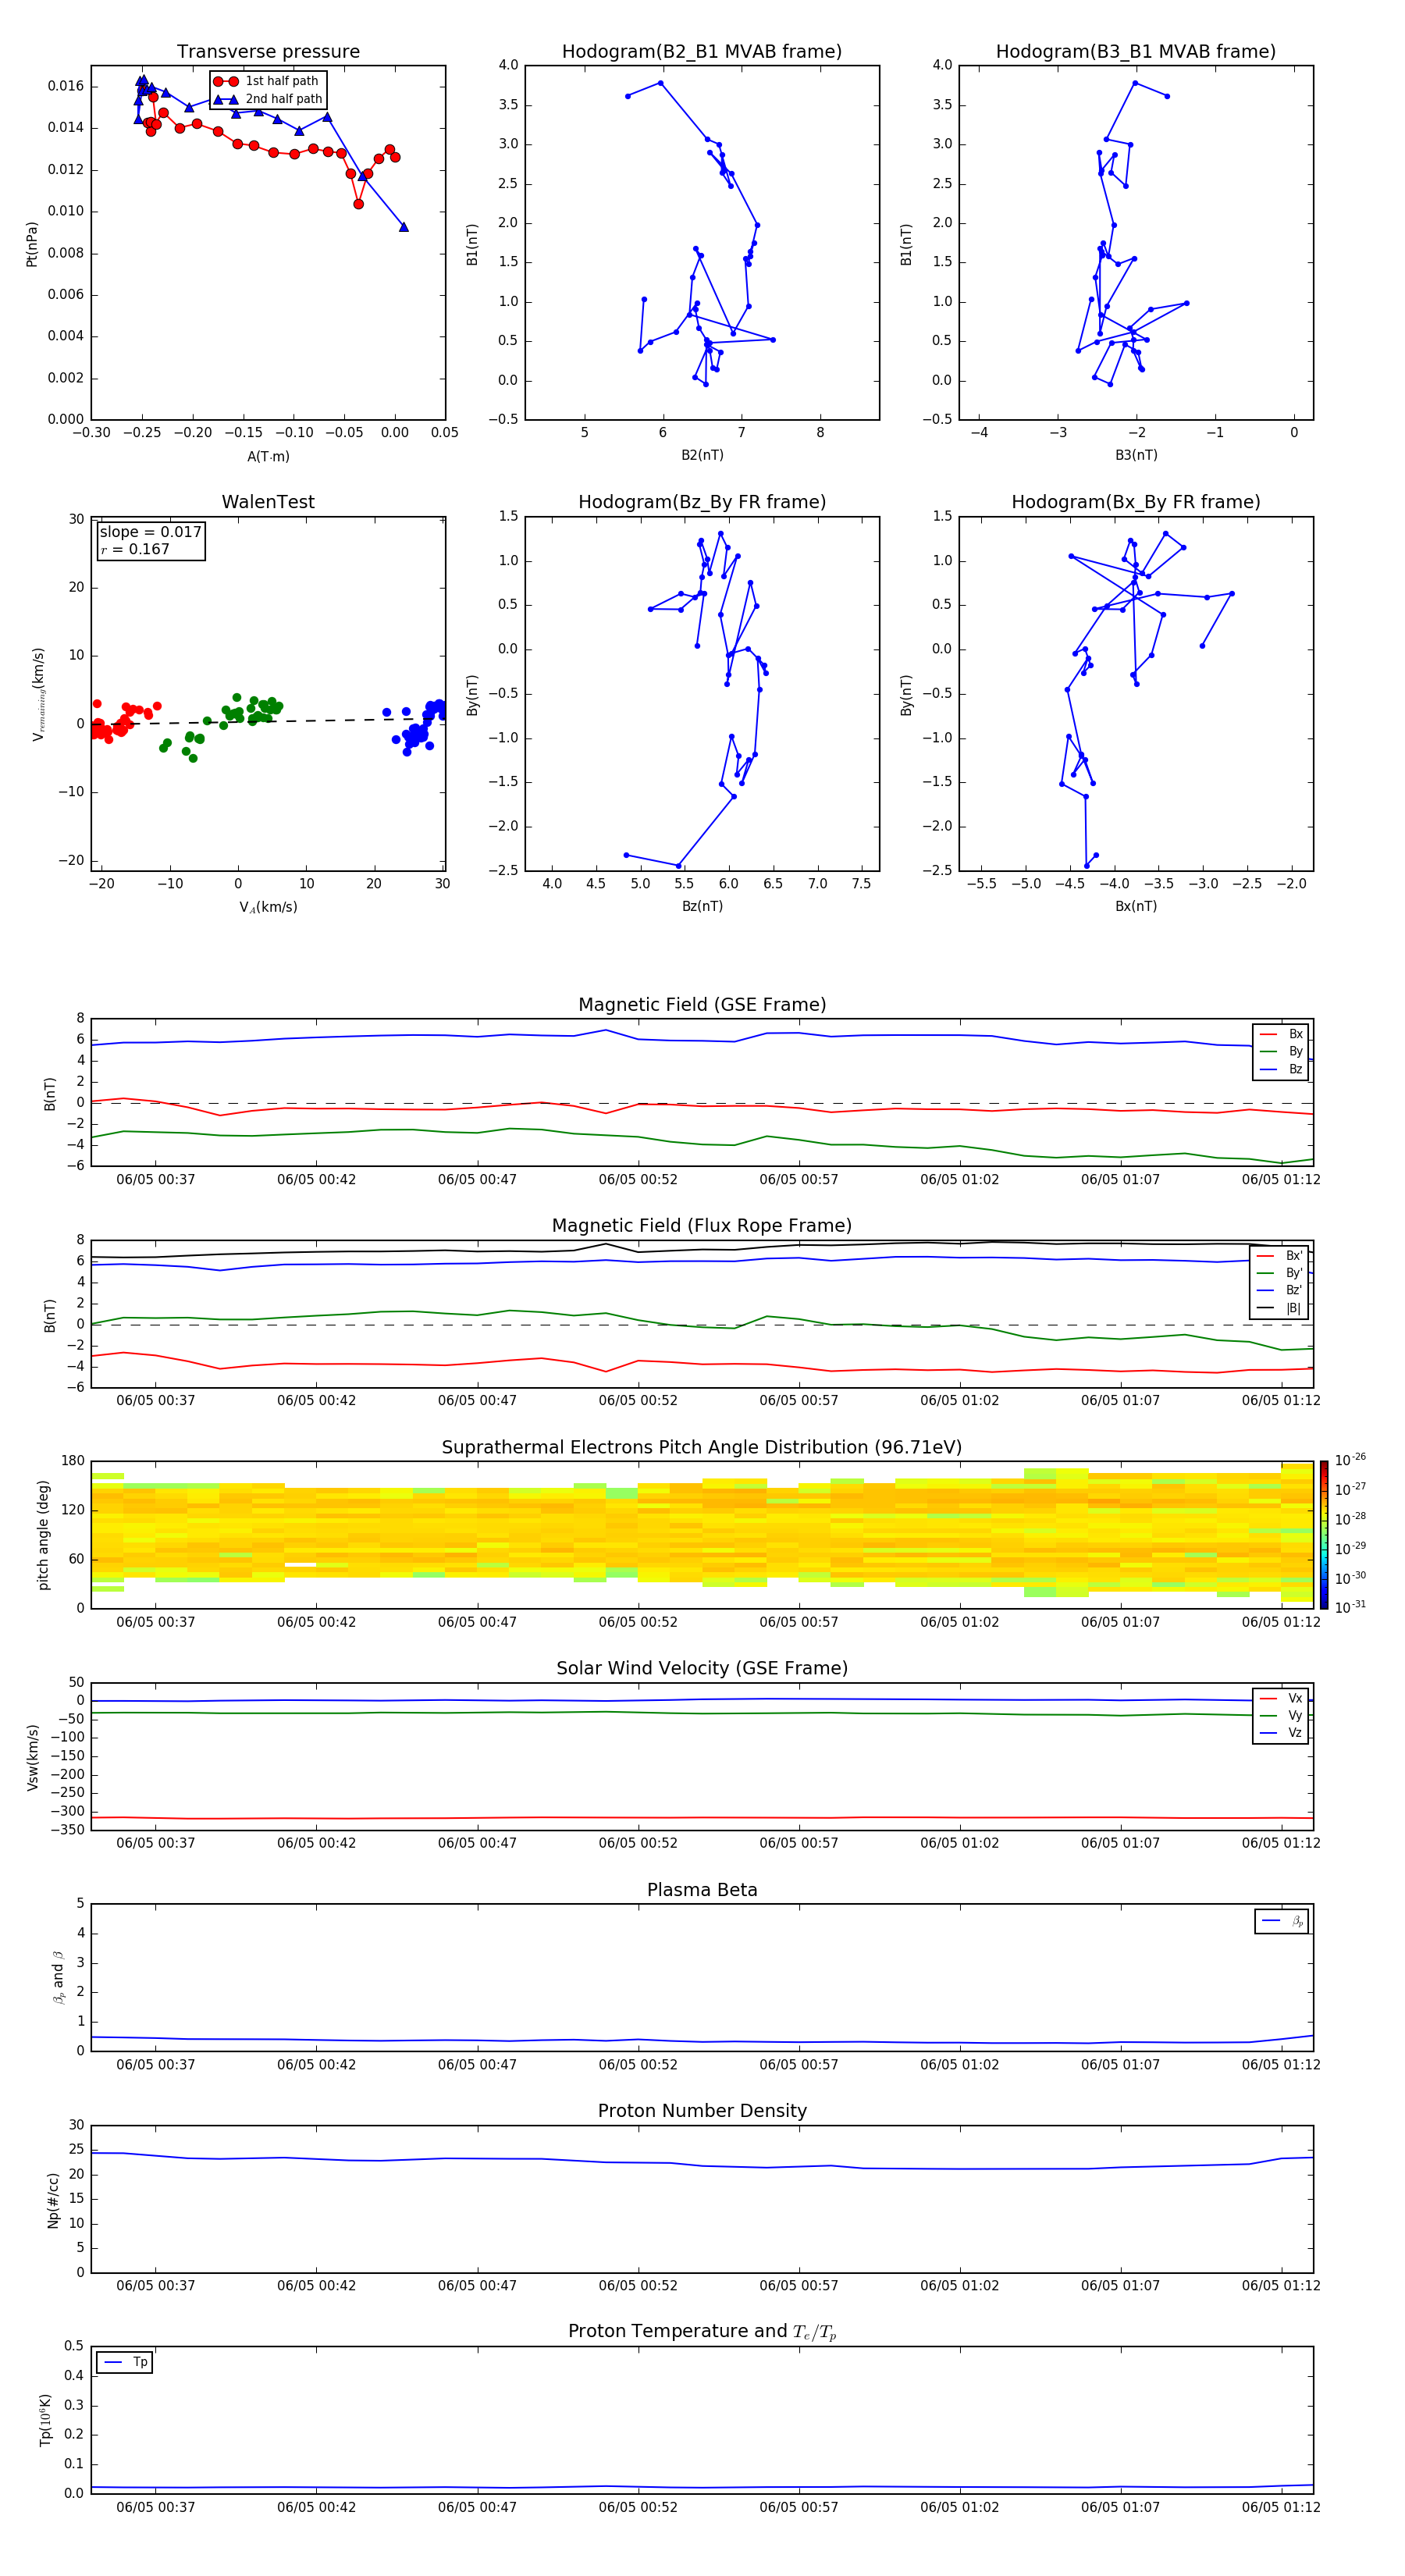Click the "Bz(nT)" x-axis label
The width and height of the screenshot is (1405, 2576).
click(x=702, y=906)
